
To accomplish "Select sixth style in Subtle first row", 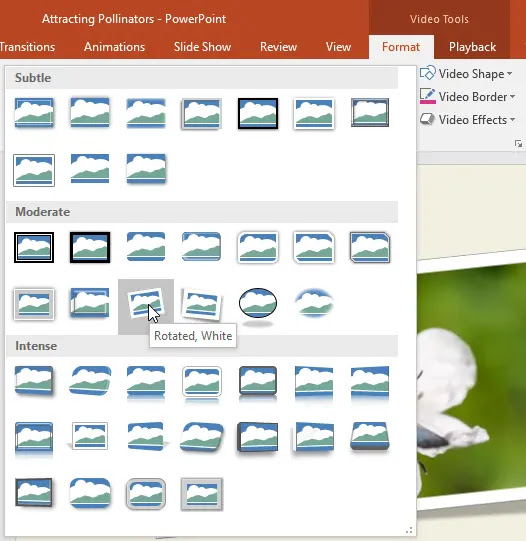I will pos(314,113).
